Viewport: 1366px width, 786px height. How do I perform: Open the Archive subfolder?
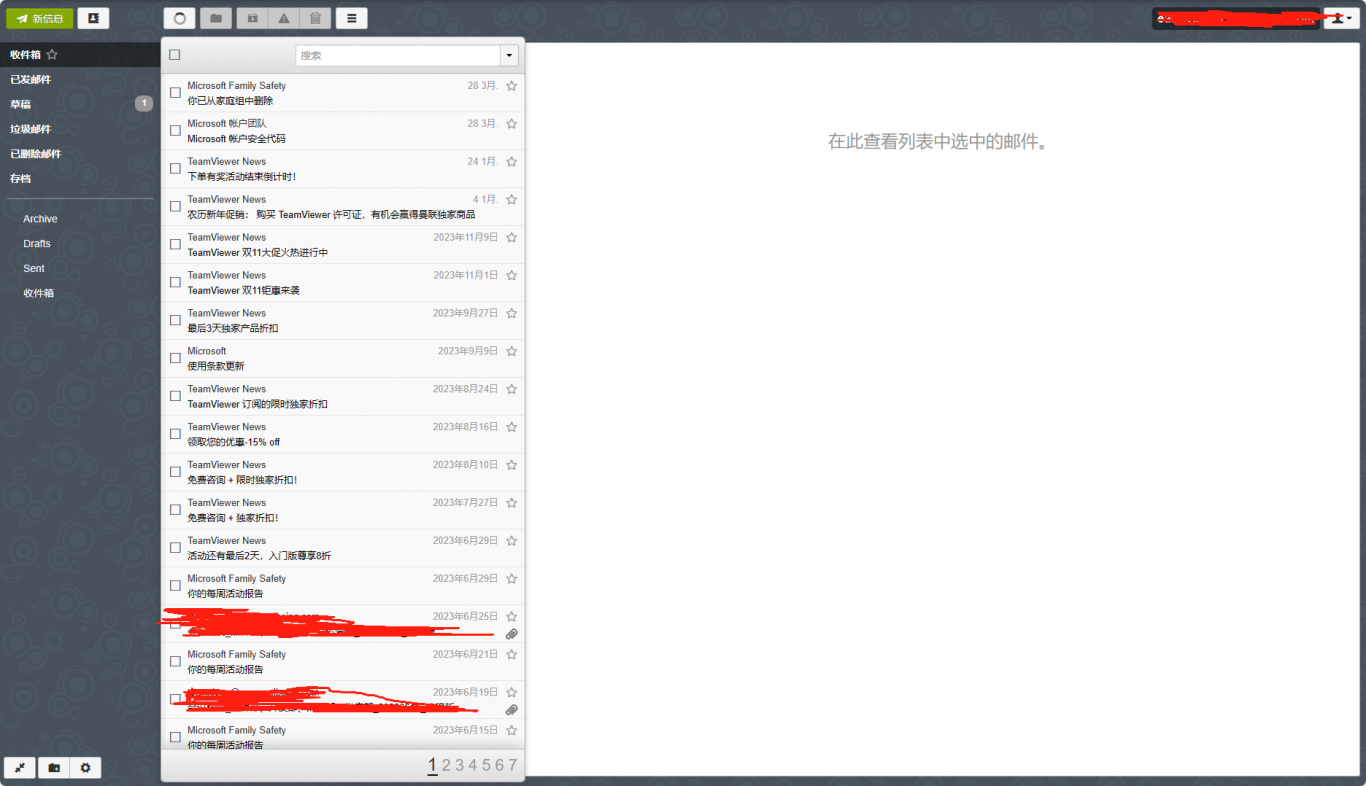pyautogui.click(x=80, y=219)
